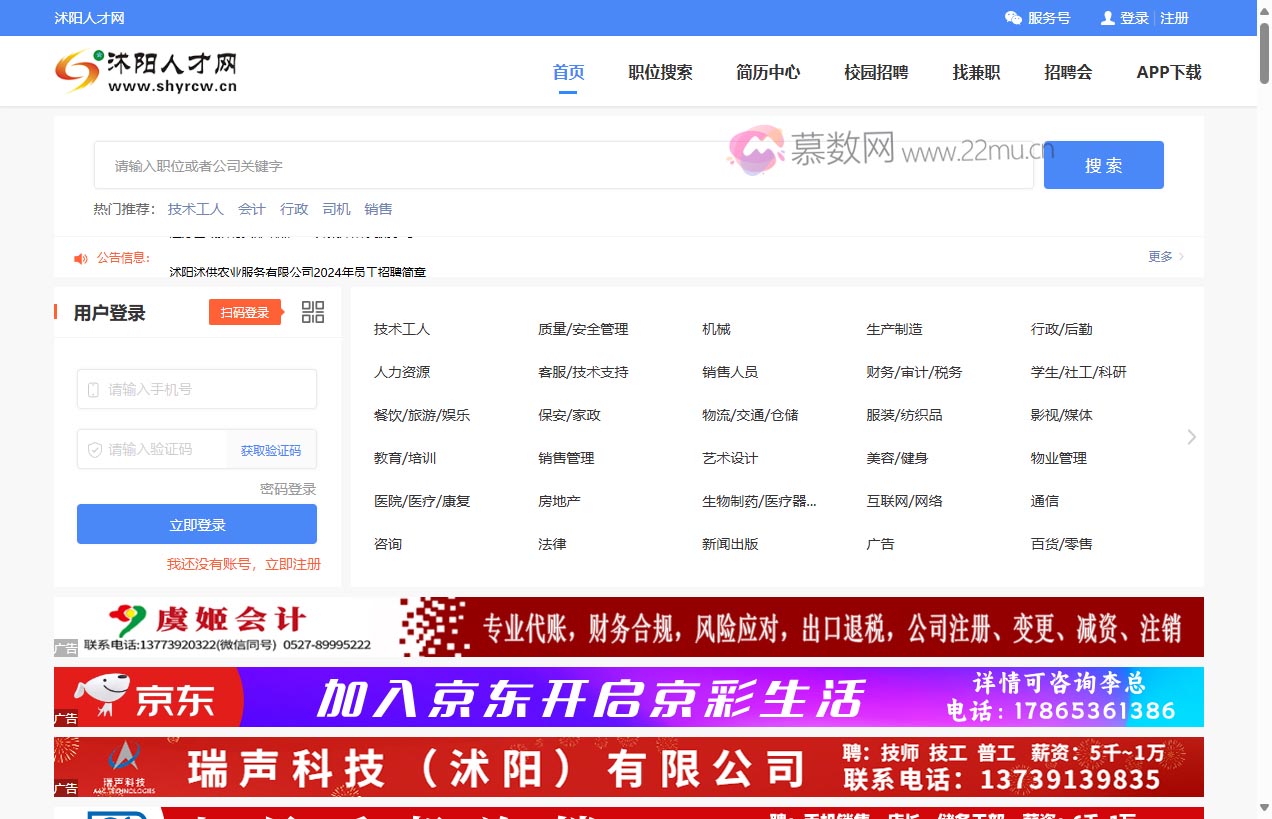Click the phone icon in mobile number field

click(x=91, y=389)
